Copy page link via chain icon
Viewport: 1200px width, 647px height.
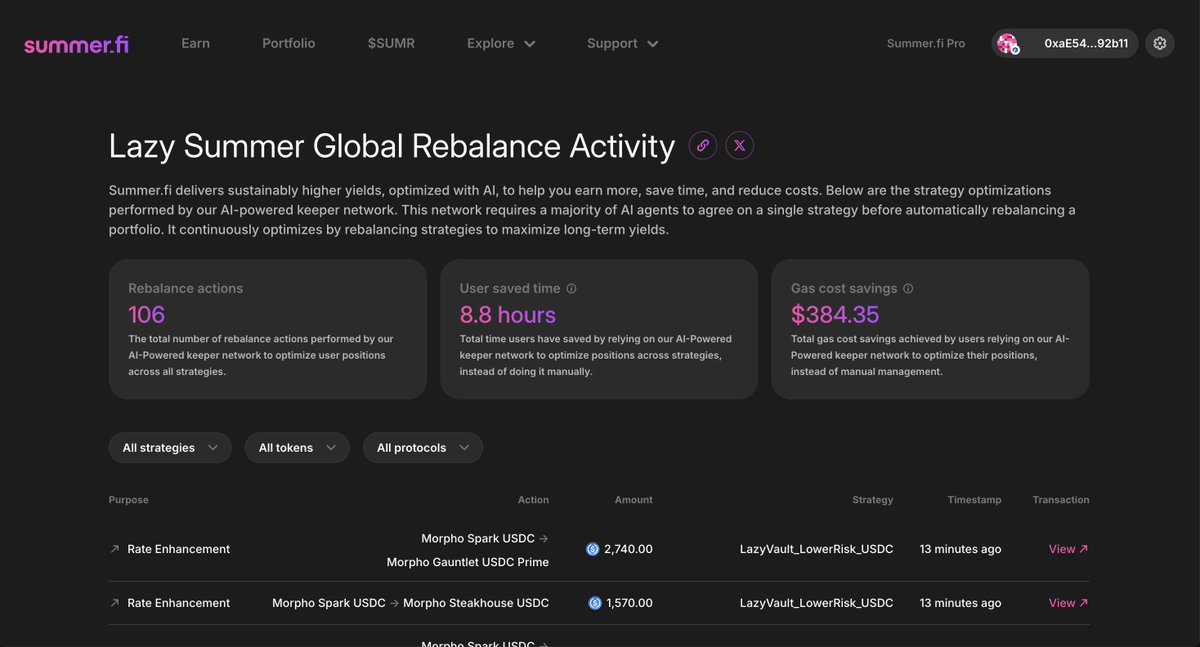(703, 146)
